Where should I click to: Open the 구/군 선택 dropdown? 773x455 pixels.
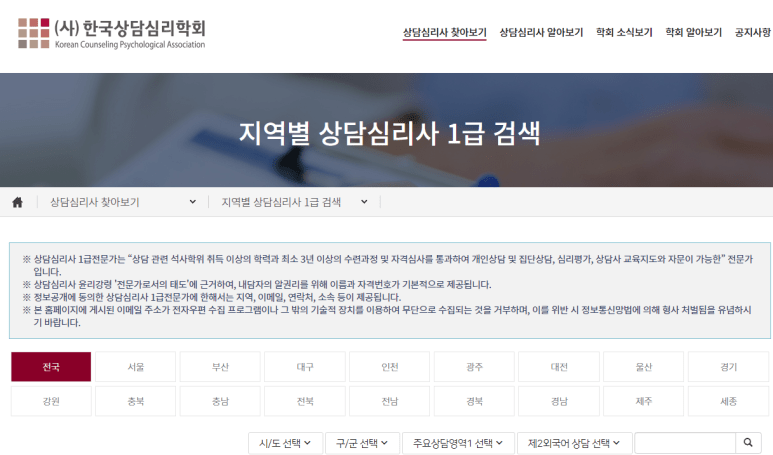[361, 443]
